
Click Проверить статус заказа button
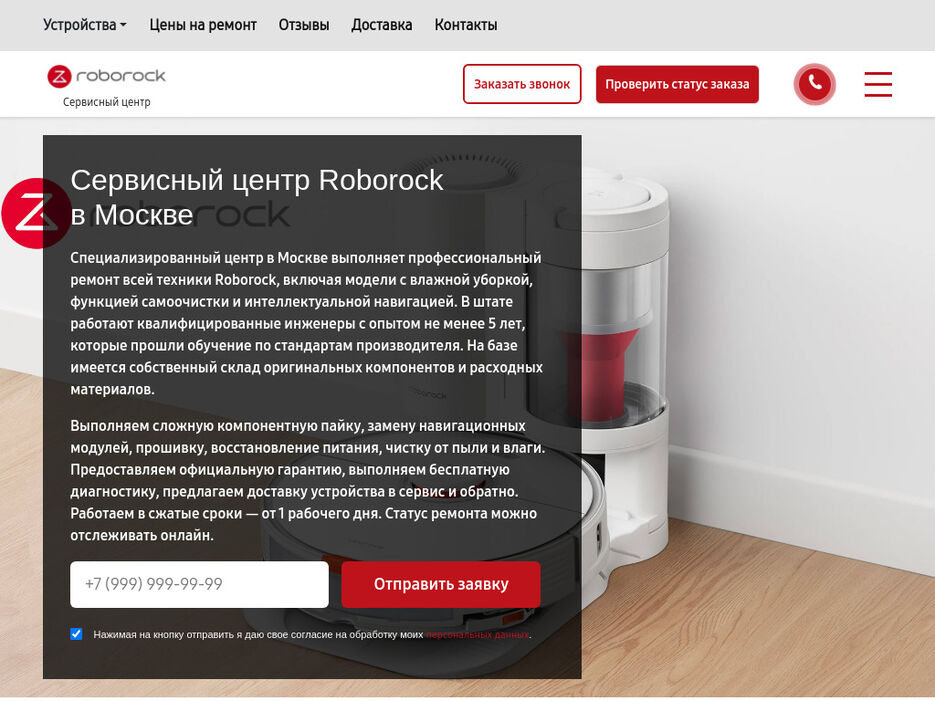click(x=677, y=84)
